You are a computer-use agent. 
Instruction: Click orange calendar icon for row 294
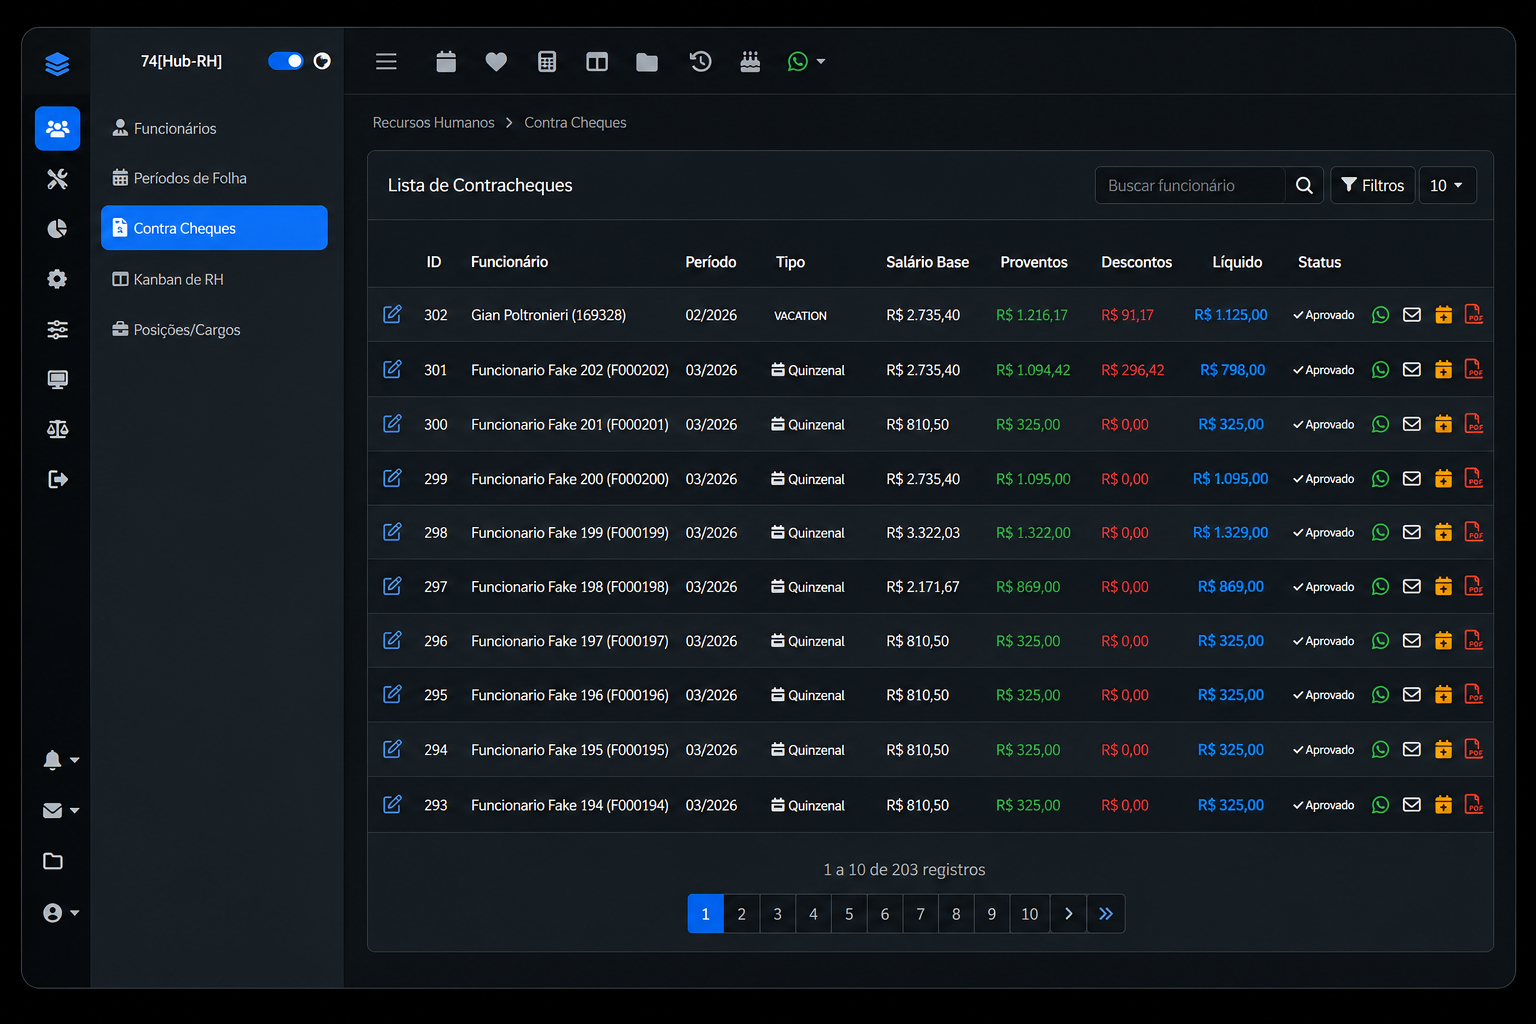[1443, 749]
